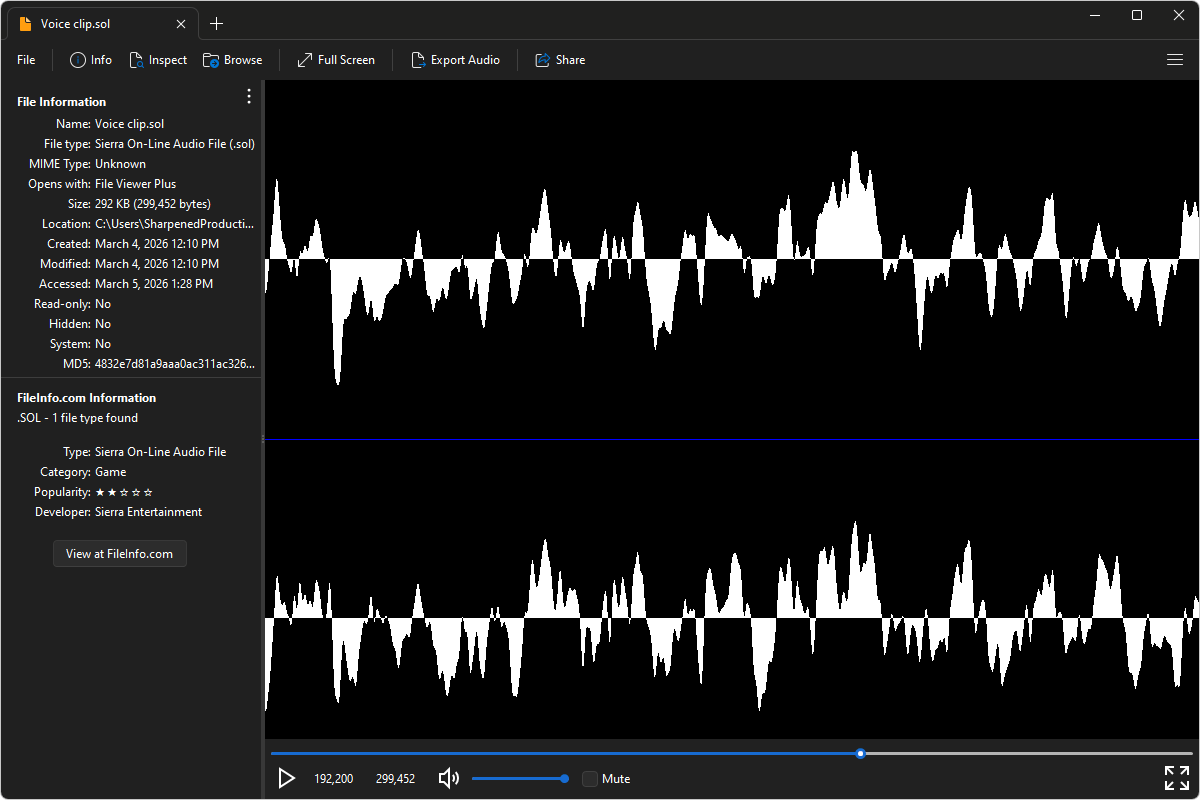Click the expand view icon at bottom right
Screen dimensions: 1200x800
(1176, 778)
